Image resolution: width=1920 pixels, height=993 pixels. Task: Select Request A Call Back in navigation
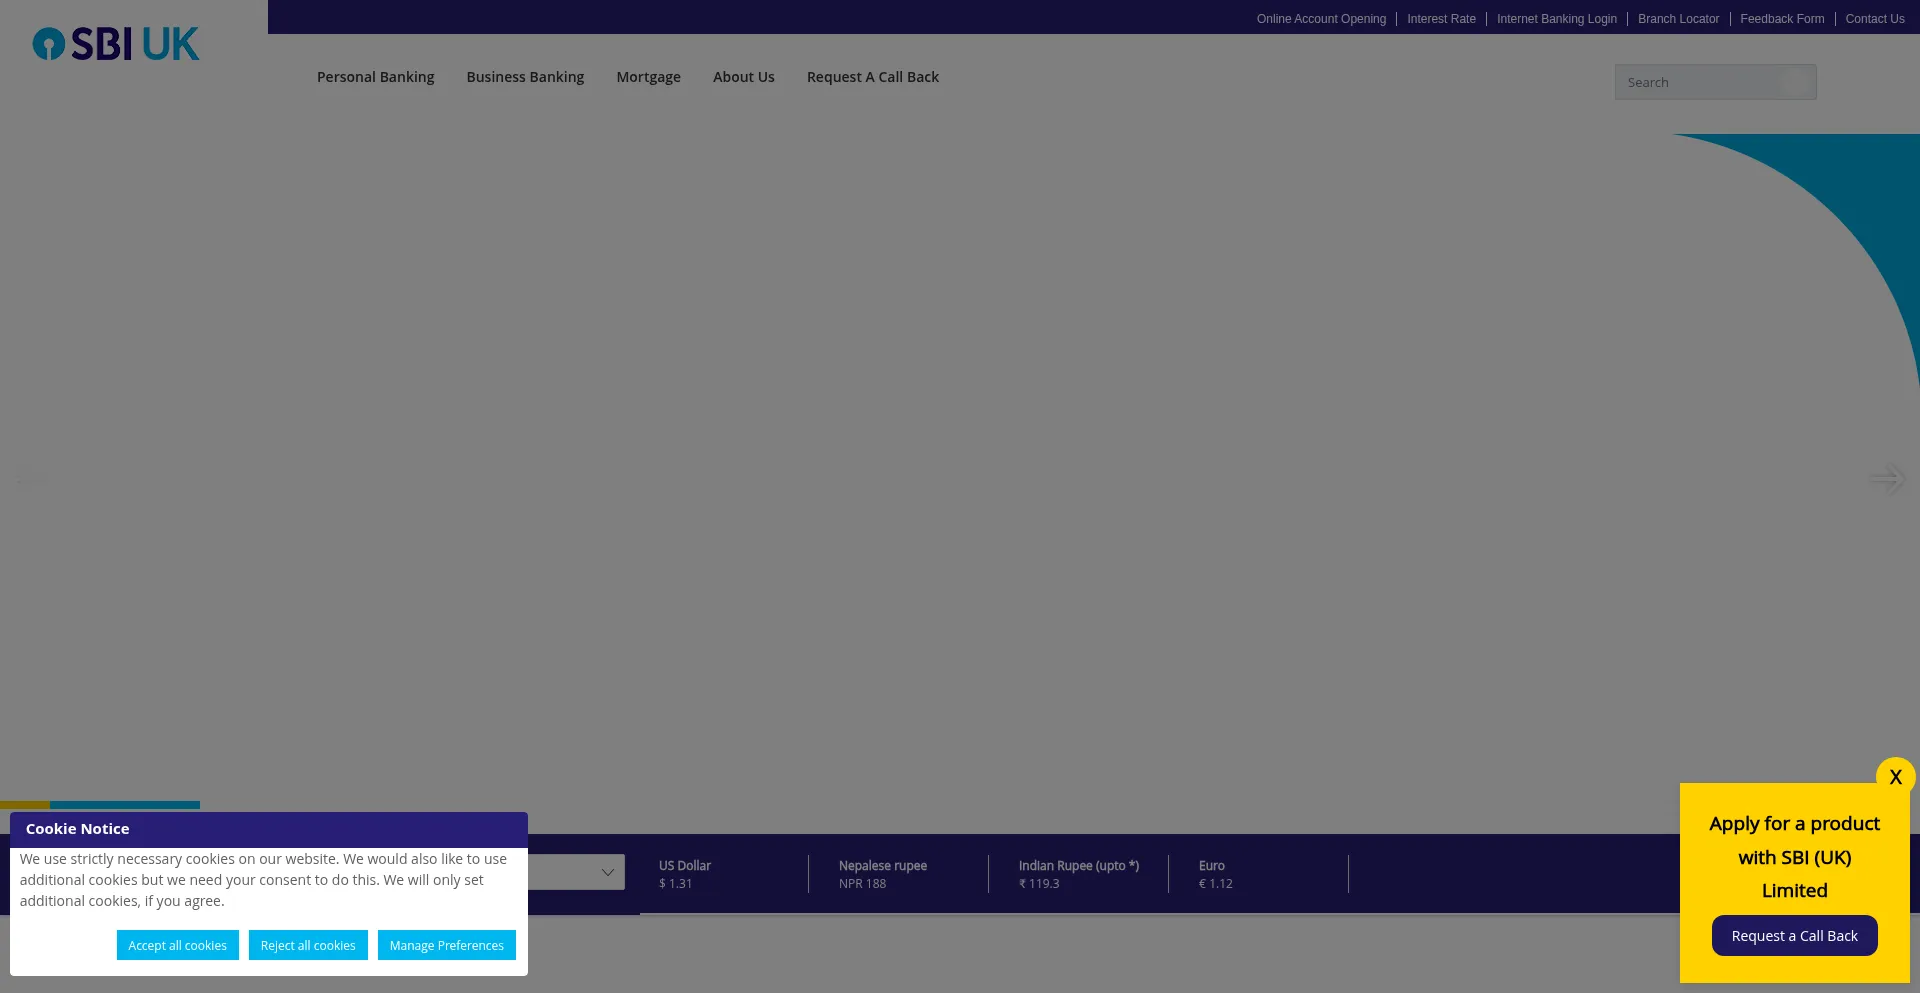[x=872, y=77]
